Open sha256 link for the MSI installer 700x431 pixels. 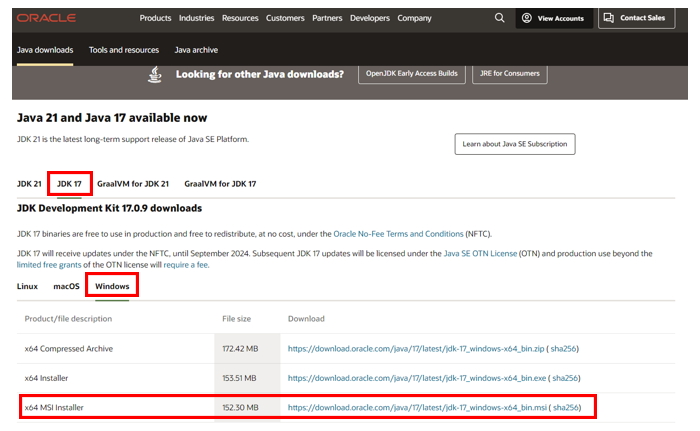click(566, 407)
